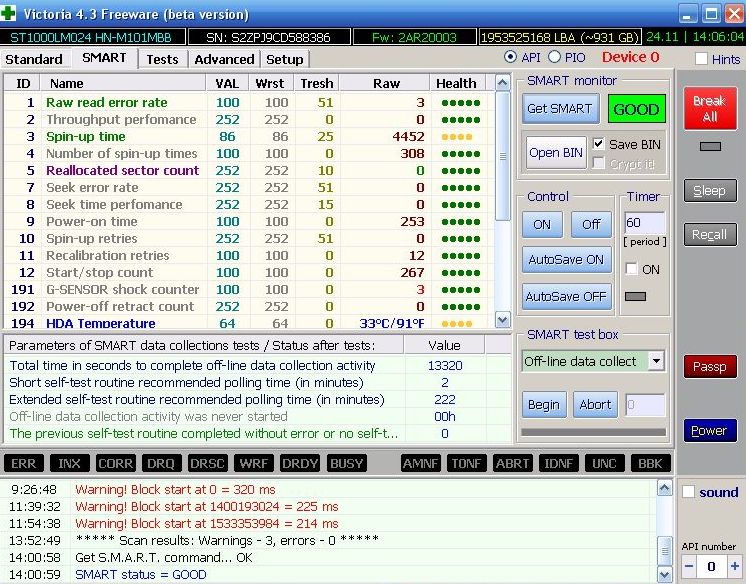Click the red Break All button
The height and width of the screenshot is (584, 746).
pos(710,109)
